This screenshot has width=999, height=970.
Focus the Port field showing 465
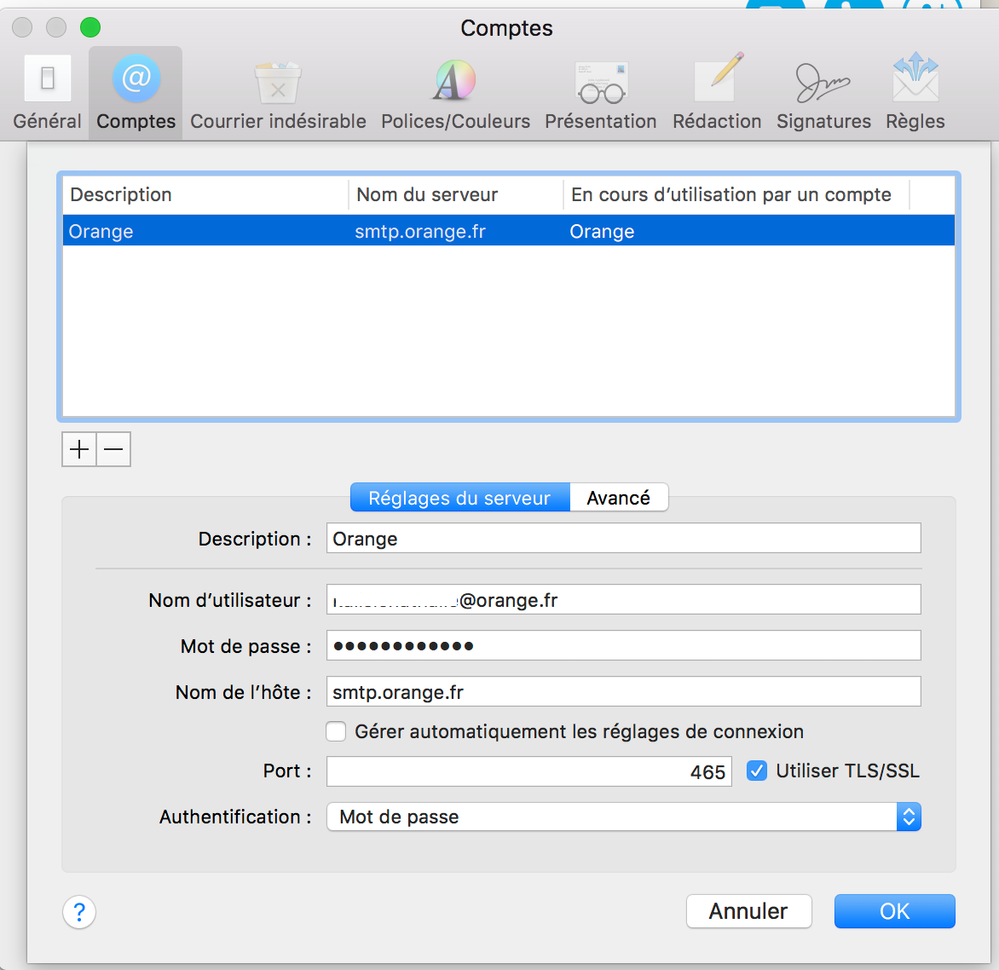click(529, 771)
